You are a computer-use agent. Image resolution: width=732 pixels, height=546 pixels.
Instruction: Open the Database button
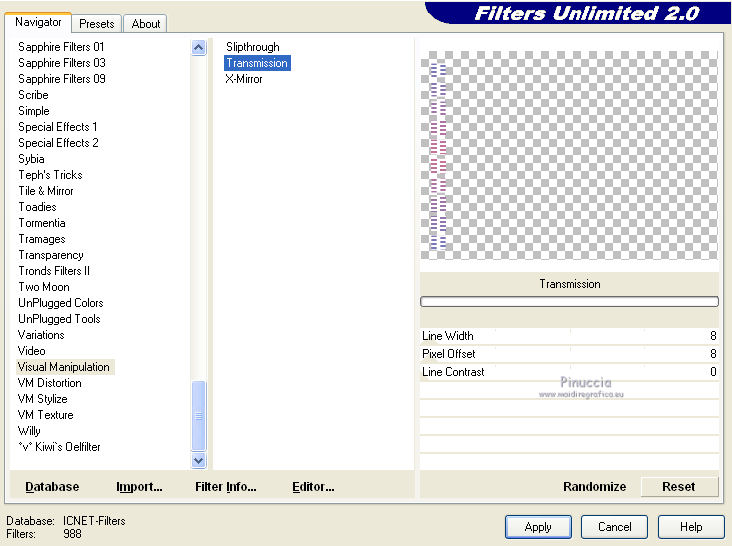(x=52, y=487)
